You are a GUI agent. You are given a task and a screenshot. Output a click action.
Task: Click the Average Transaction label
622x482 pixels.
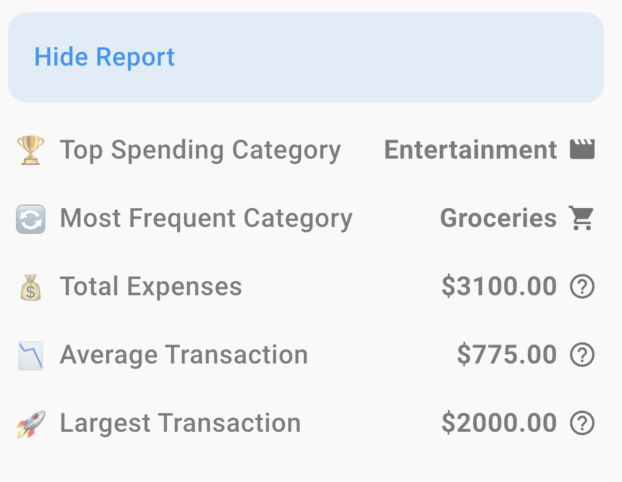(184, 355)
